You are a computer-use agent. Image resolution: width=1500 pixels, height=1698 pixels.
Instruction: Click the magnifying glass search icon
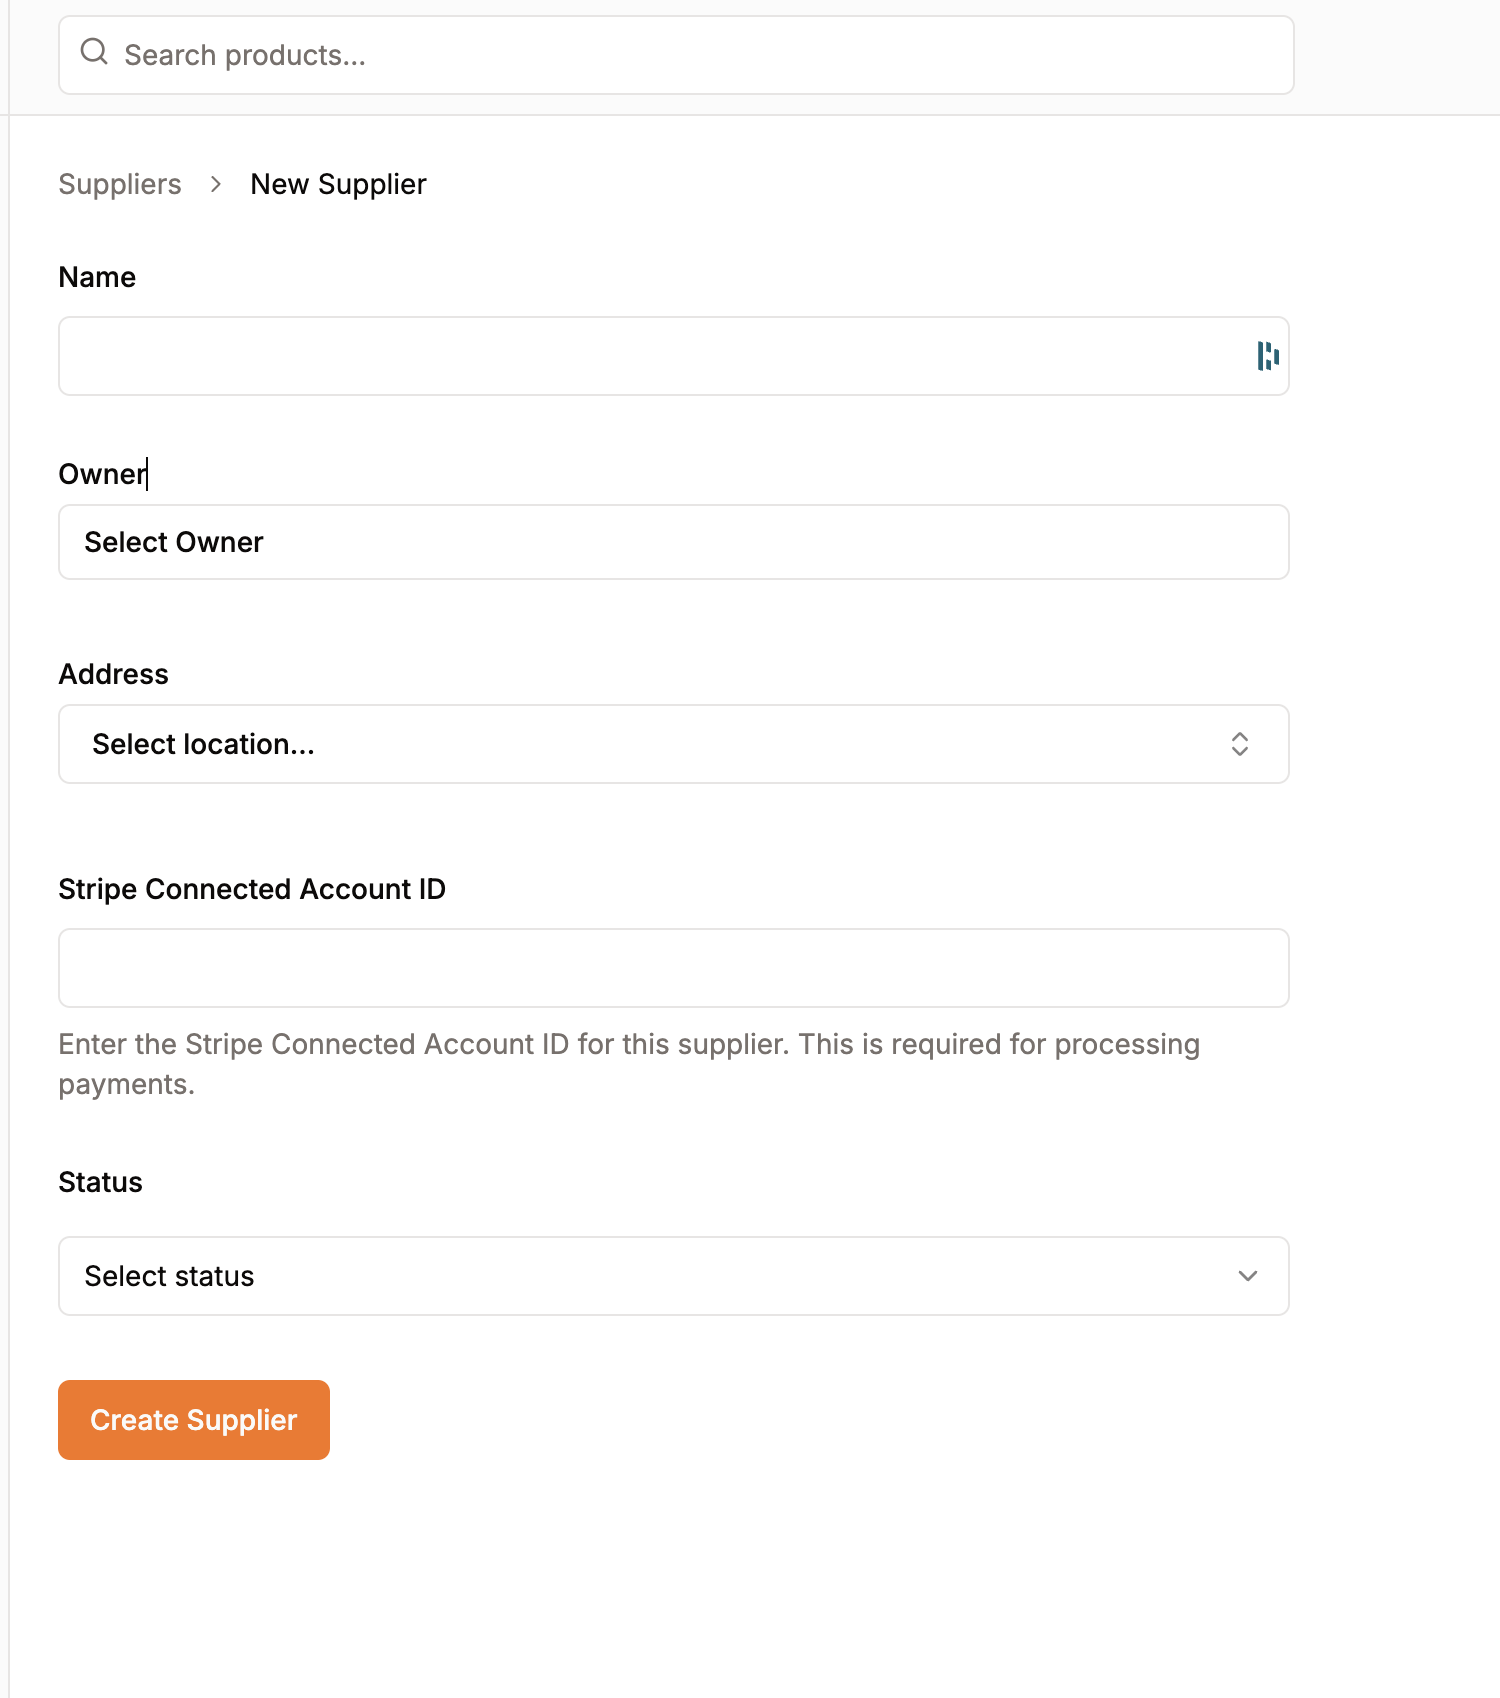(95, 51)
